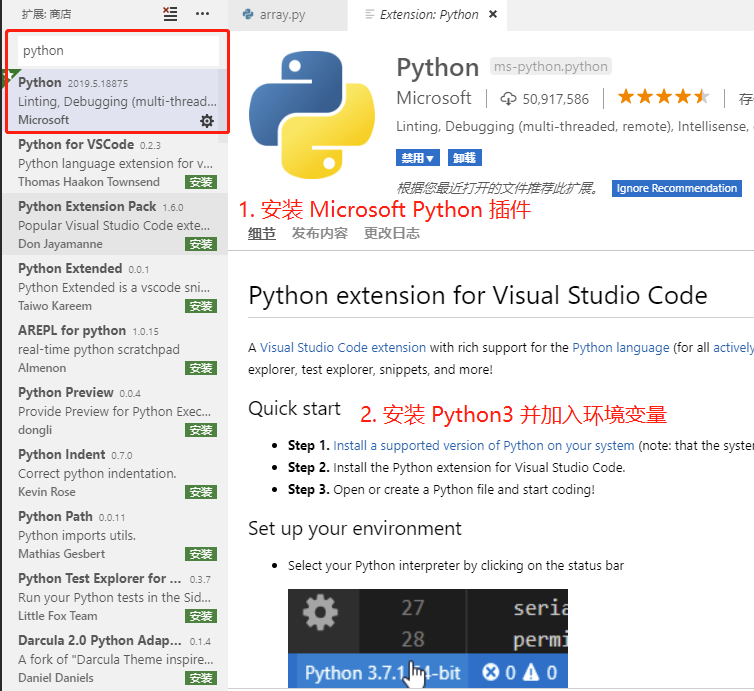Screen dimensions: 754x691
Task: Open the 更改日志 changelog tab
Action: [x=391, y=233]
